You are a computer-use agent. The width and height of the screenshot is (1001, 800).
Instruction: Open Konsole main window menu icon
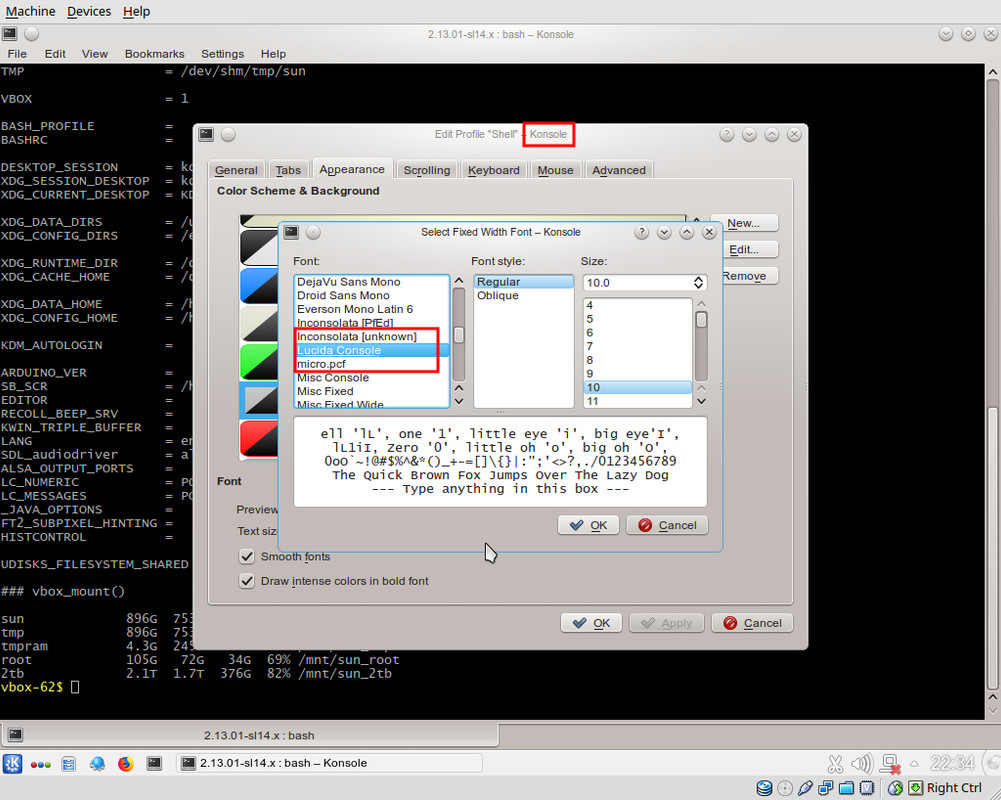pos(10,33)
